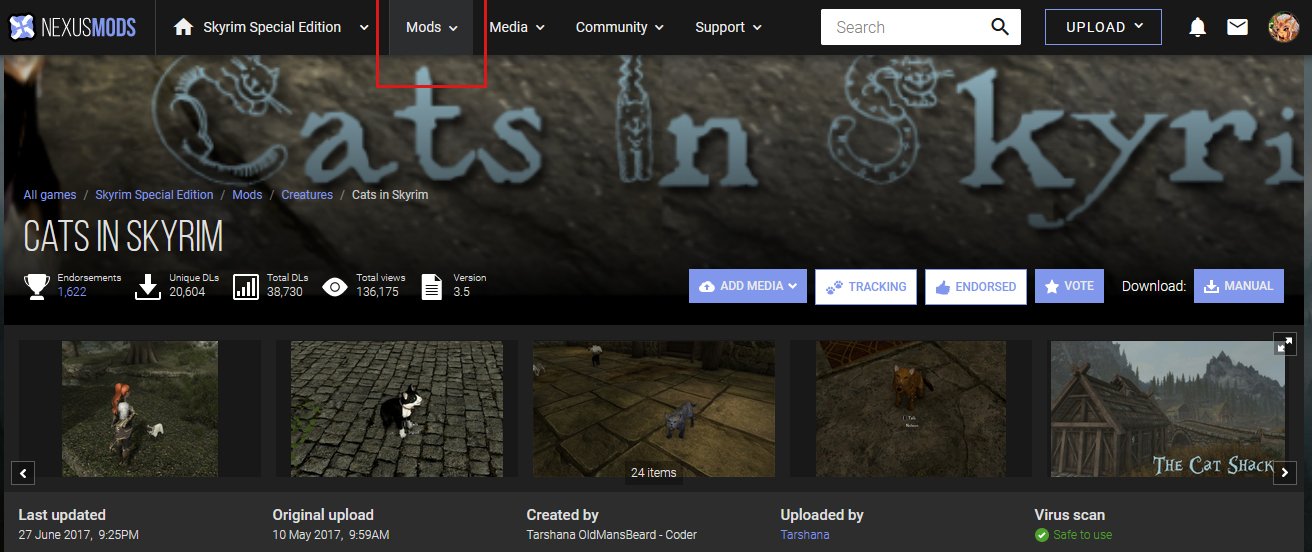The image size is (1312, 552).
Task: Open The Cat Shack thumbnail
Action: (x=1170, y=408)
